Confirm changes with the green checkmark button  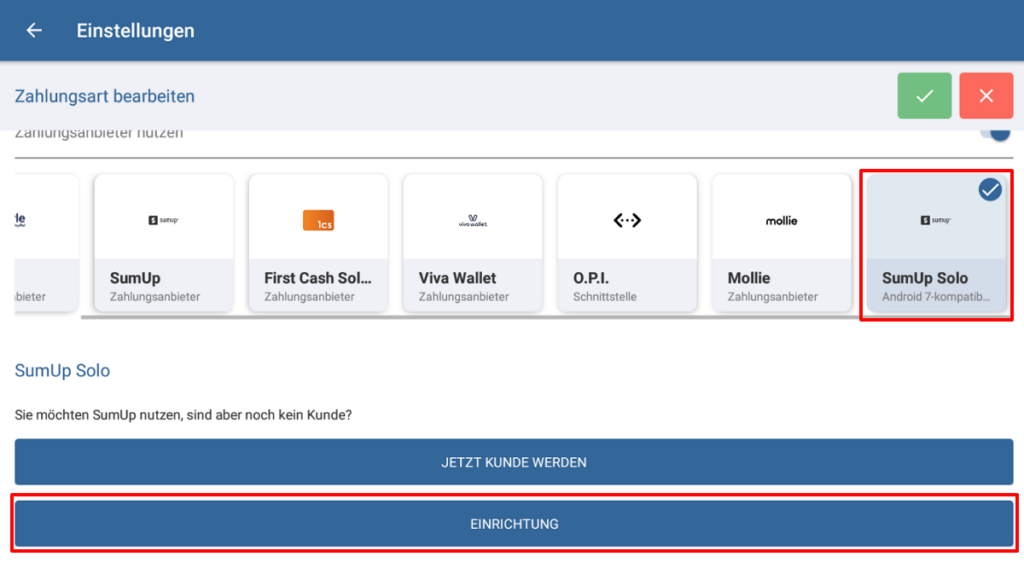[x=924, y=96]
